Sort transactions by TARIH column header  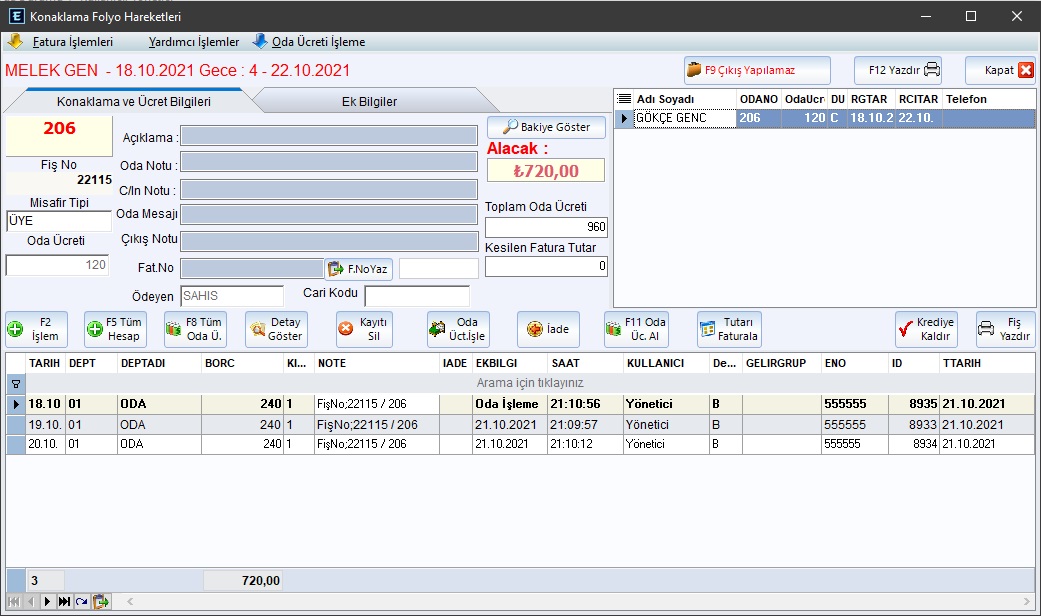[x=44, y=363]
